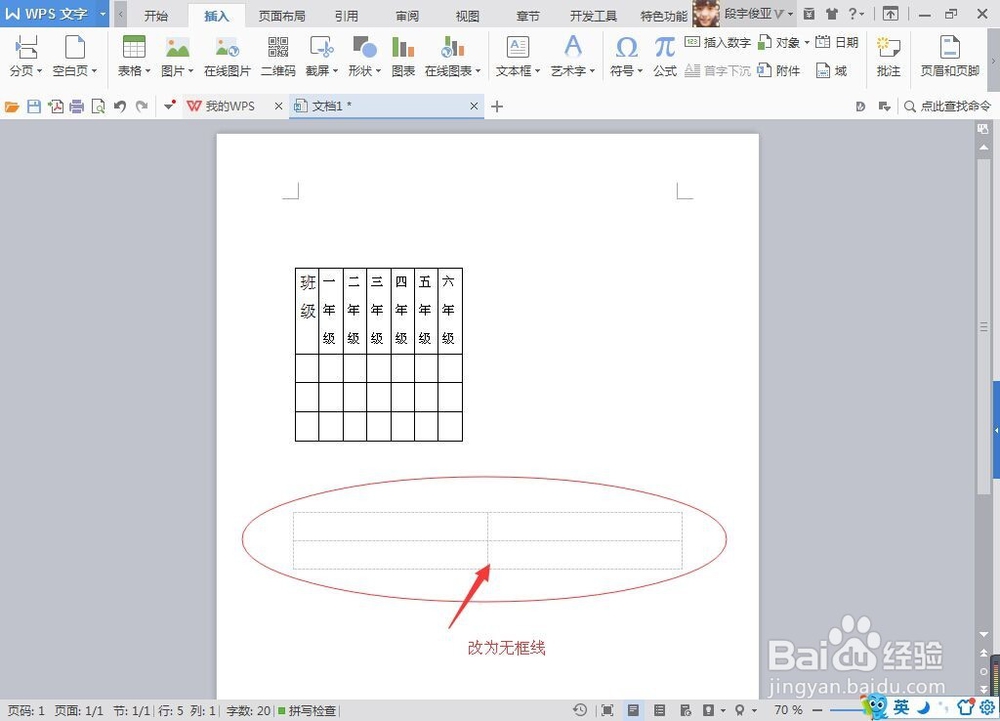Click 插入数字 insert number

717,43
